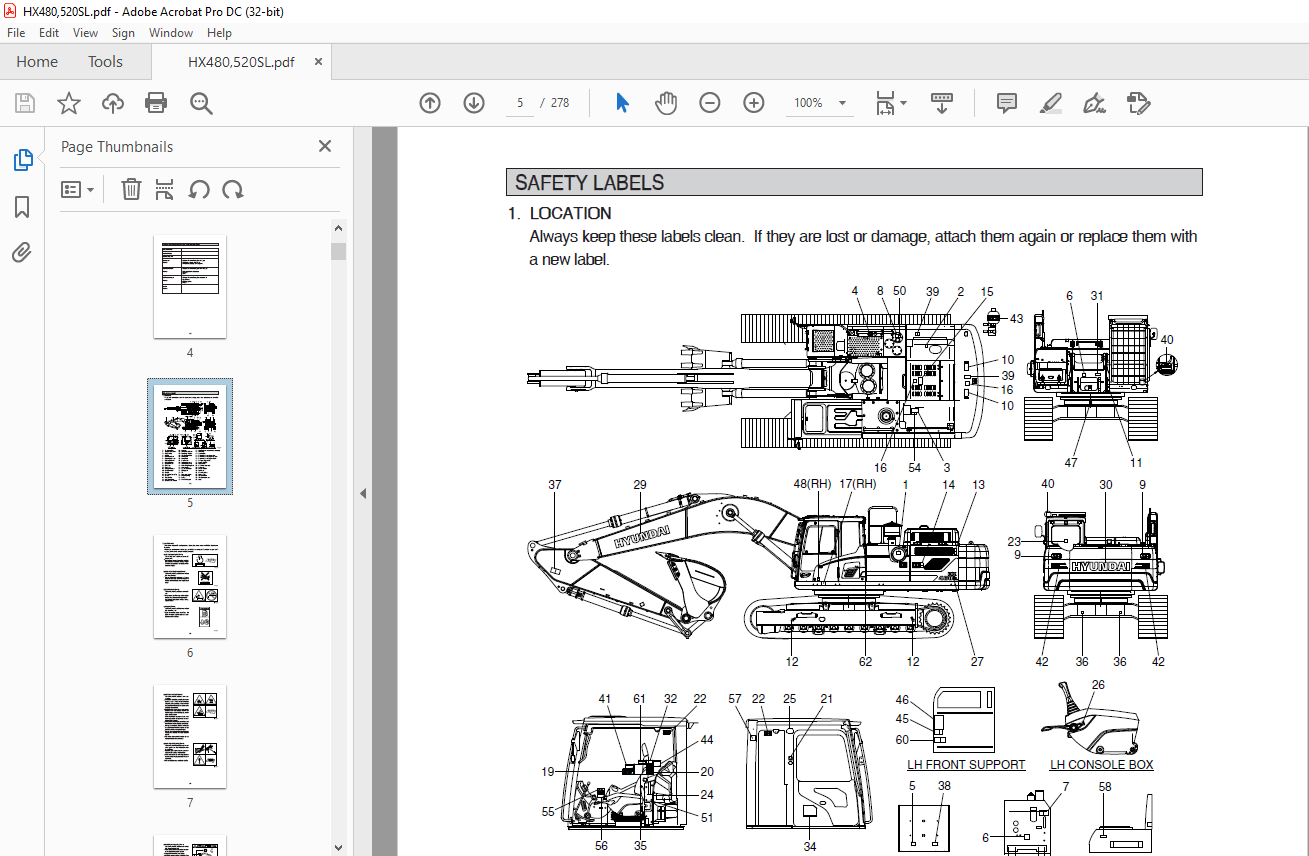
Task: Bookmark this file with the star icon
Action: (68, 103)
